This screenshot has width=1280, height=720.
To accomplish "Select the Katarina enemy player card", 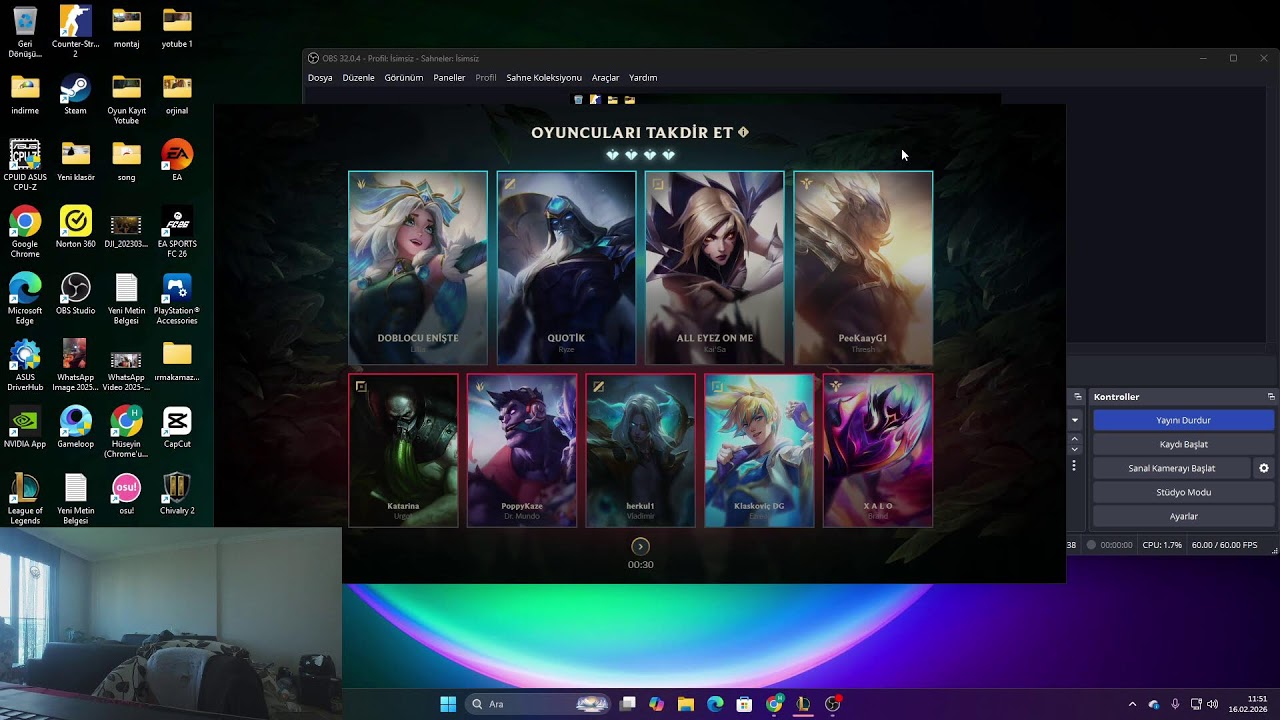I will 403,450.
